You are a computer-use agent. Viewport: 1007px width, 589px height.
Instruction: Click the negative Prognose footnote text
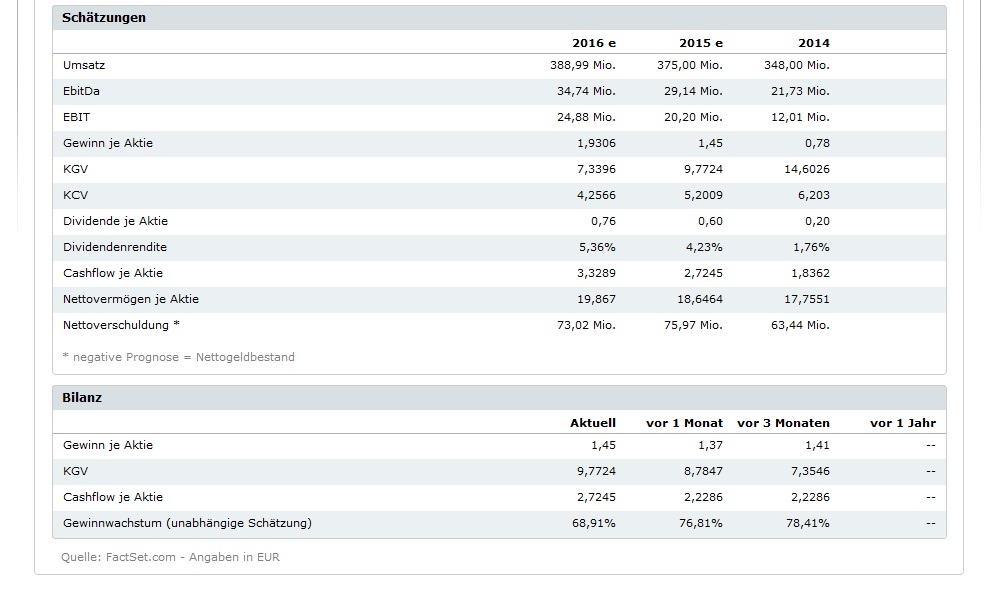click(178, 357)
